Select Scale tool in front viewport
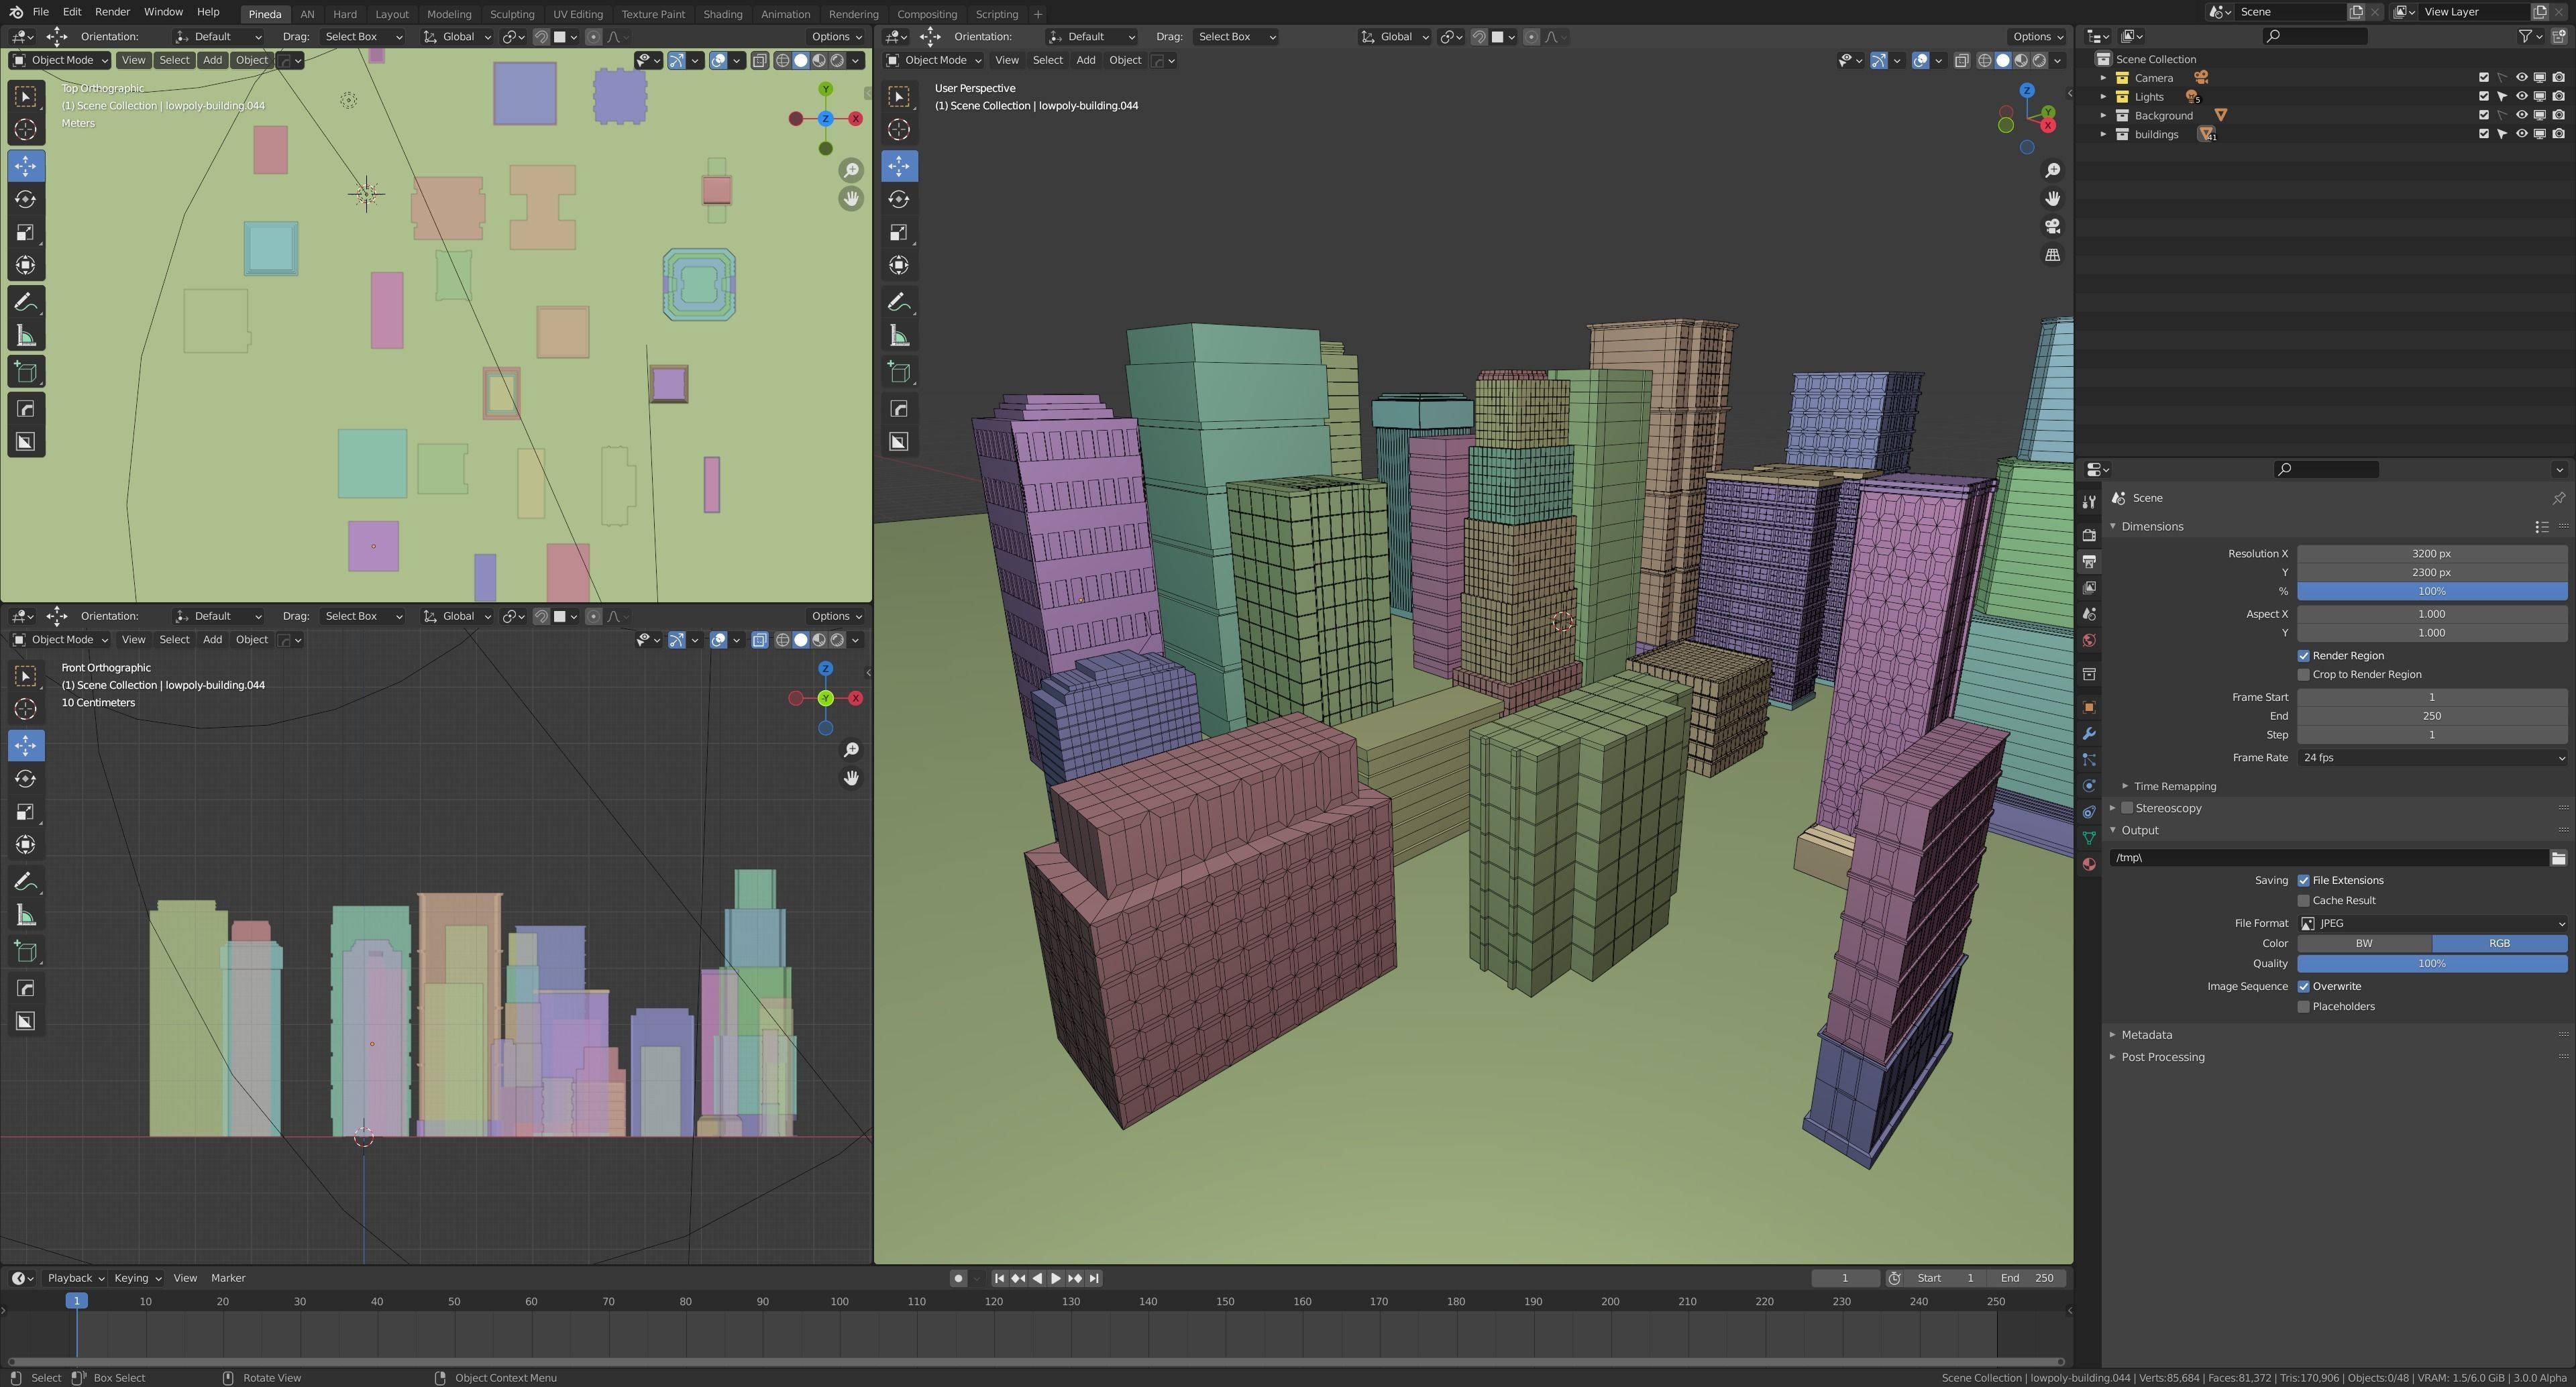2576x1387 pixels. coord(26,812)
